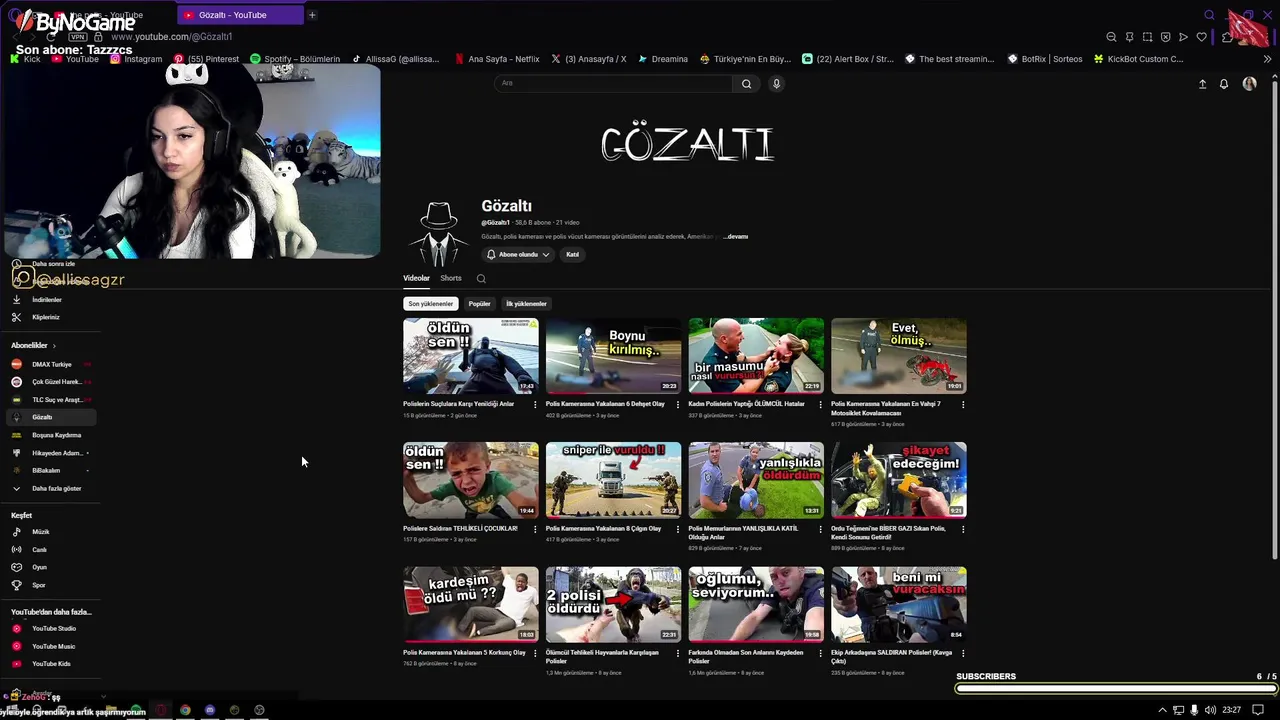
Task: Switch to the Shorts tab
Action: pos(451,278)
